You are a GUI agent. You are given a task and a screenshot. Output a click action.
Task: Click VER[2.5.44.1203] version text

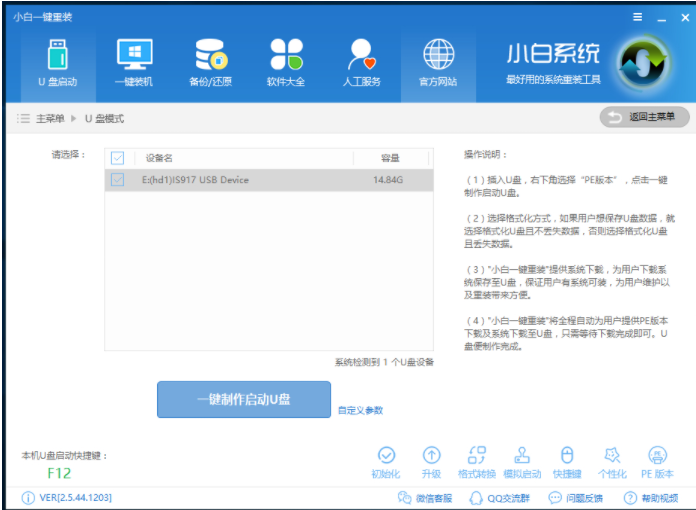[x=75, y=498]
